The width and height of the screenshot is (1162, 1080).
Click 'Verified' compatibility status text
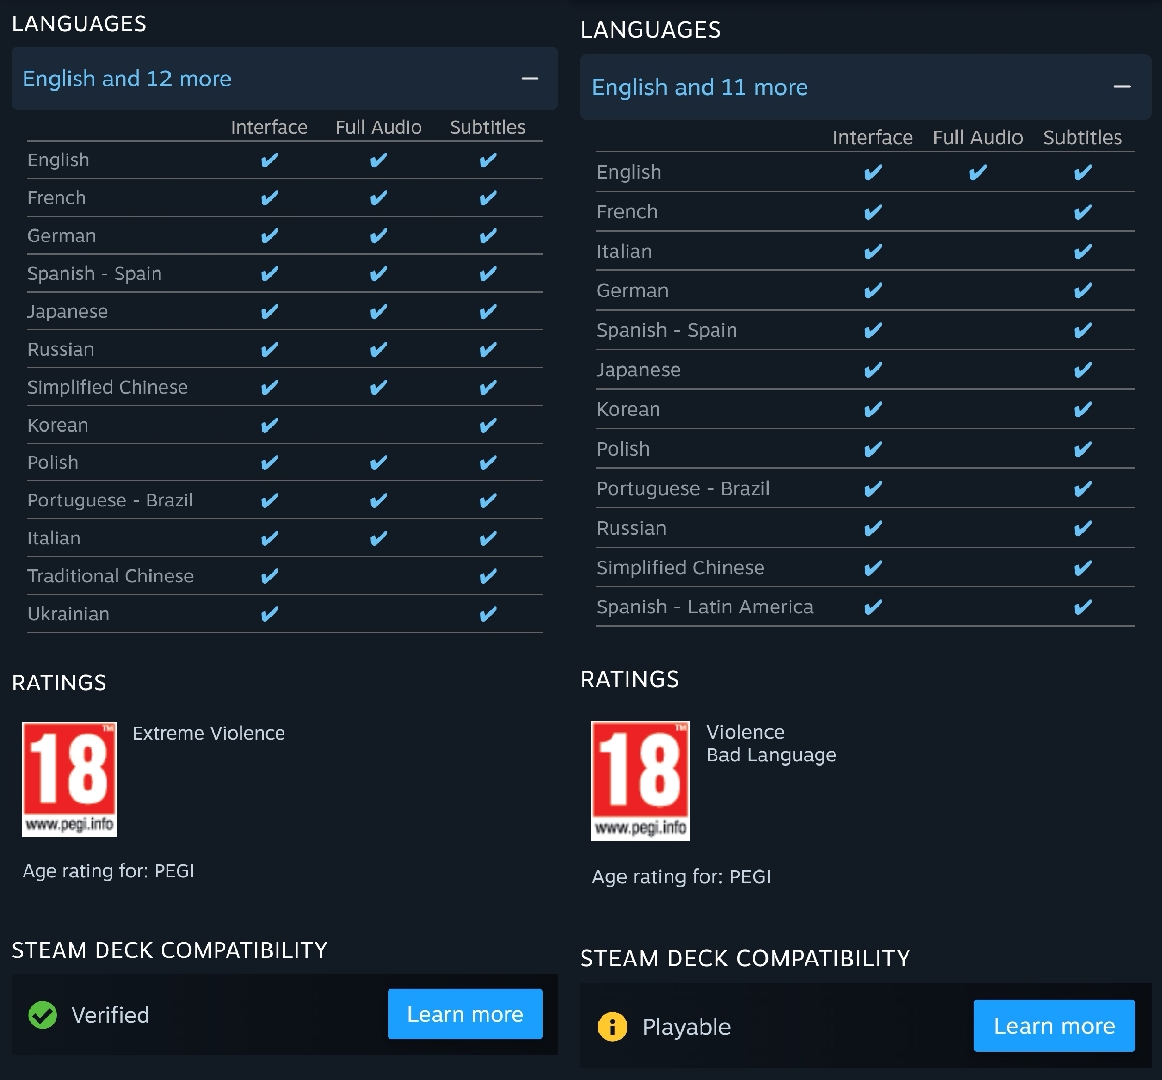click(110, 1015)
